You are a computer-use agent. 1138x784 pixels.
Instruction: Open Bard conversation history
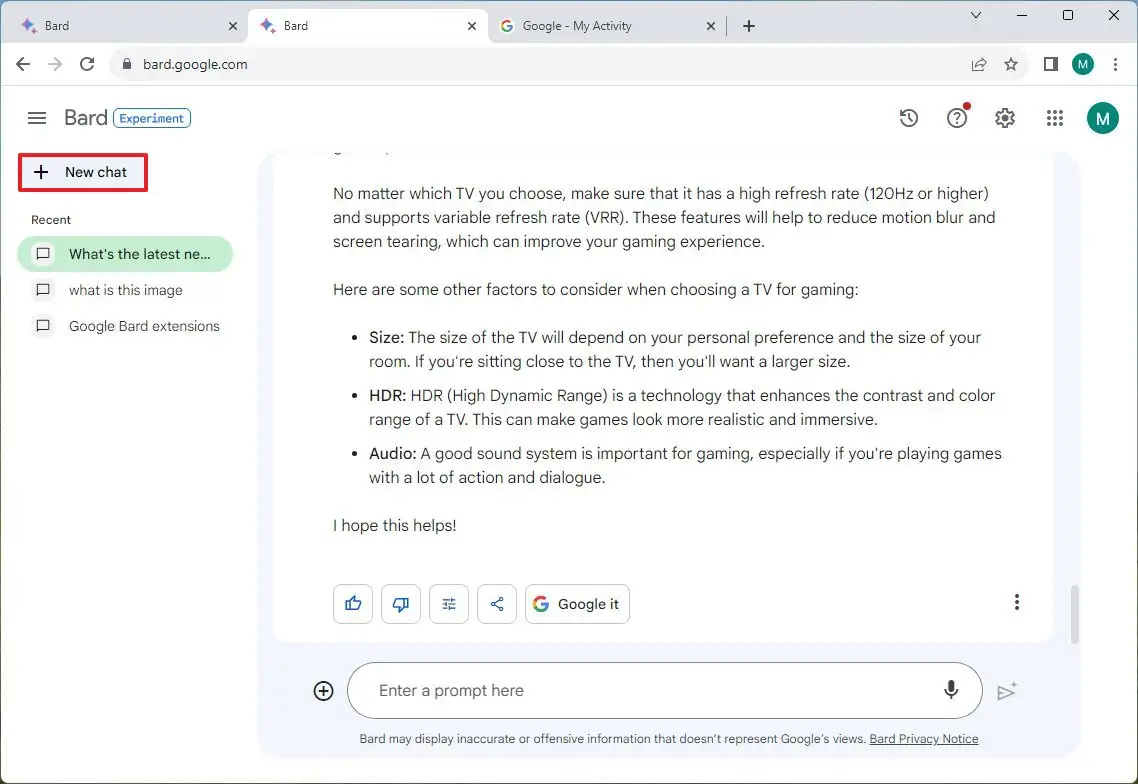[908, 117]
